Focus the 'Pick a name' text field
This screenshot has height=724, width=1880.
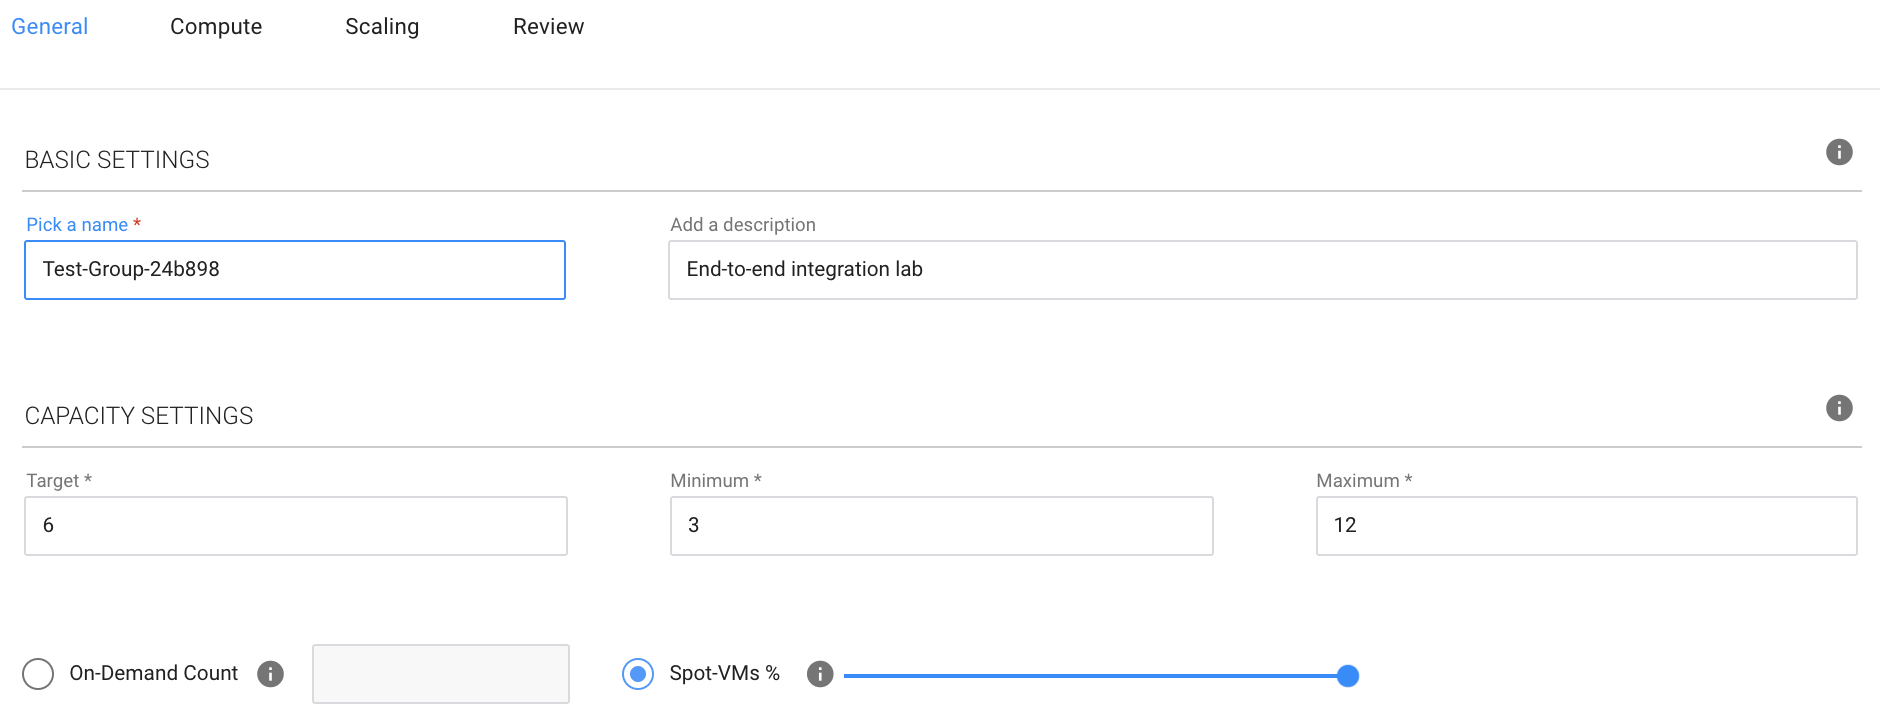coord(295,270)
